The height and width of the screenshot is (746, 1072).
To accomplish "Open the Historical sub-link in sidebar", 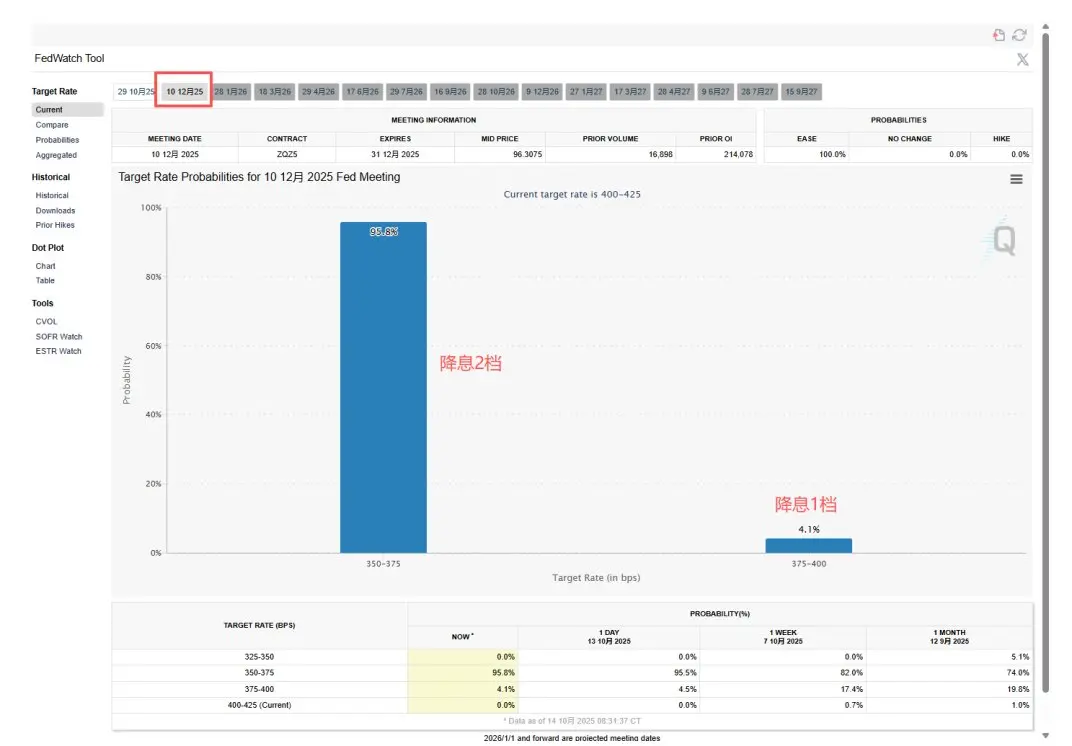I will tap(52, 196).
